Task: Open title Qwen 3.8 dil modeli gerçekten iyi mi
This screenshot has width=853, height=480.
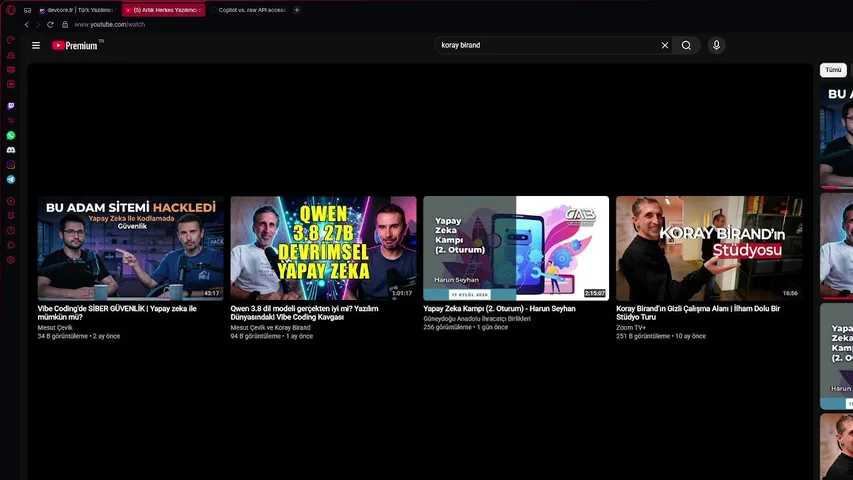Action: click(x=304, y=312)
